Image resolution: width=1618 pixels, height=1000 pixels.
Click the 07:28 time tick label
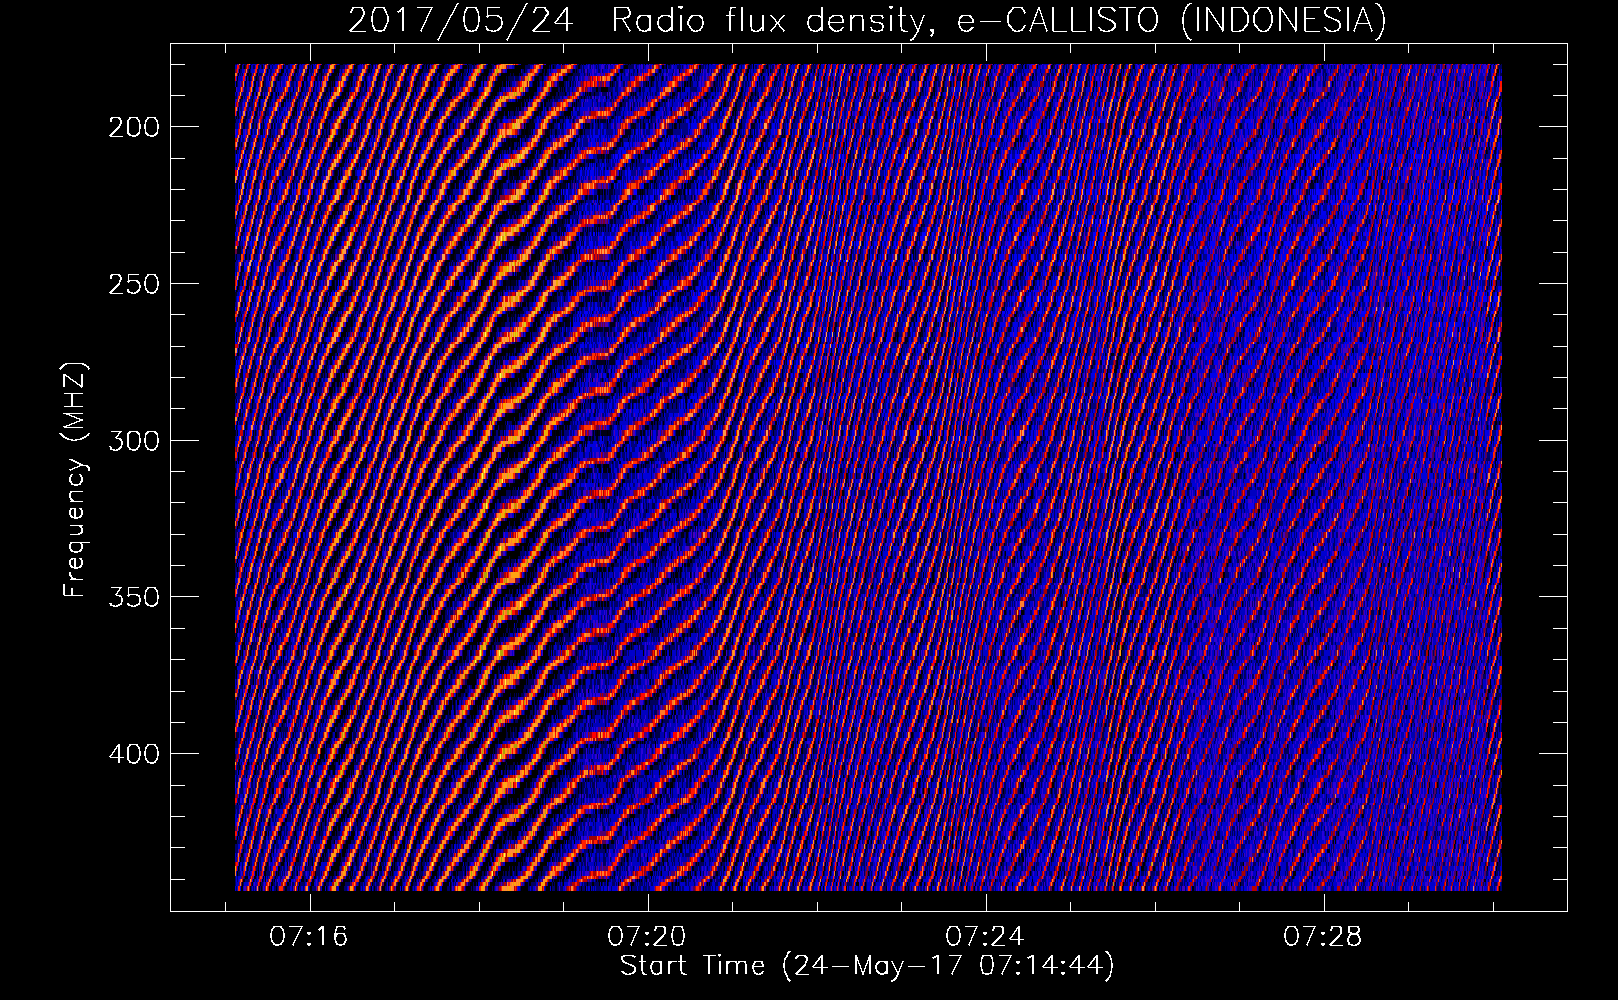[1323, 937]
